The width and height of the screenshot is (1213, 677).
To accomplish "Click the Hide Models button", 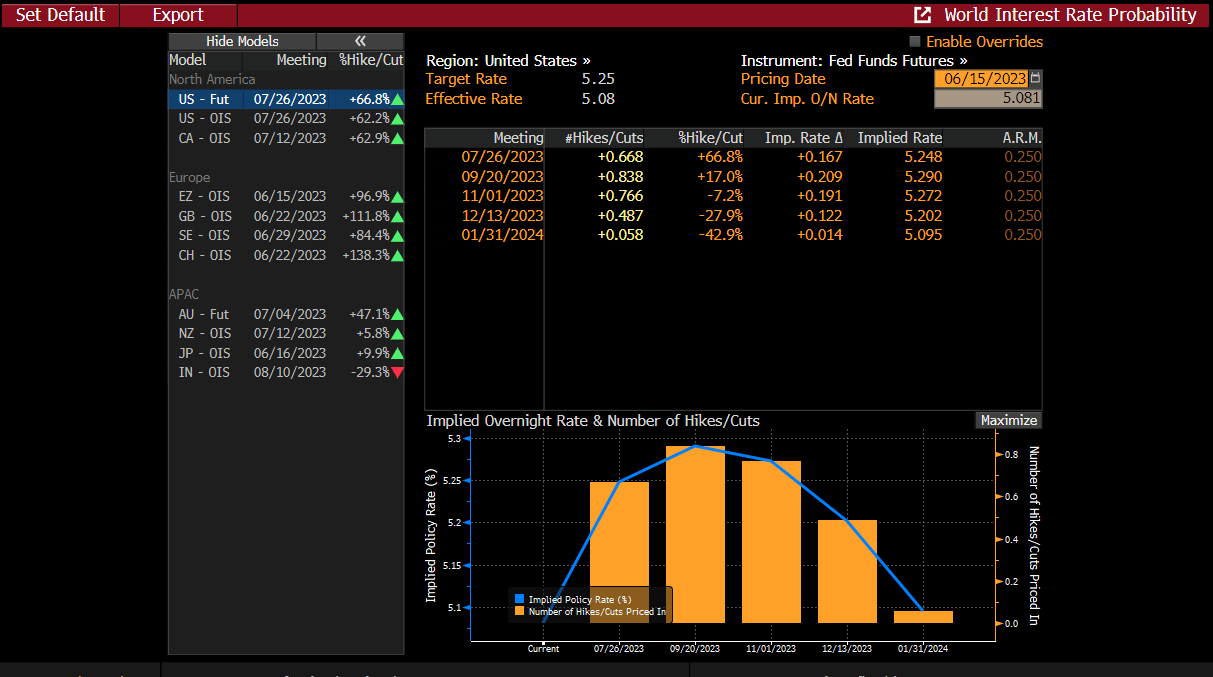I will (x=242, y=41).
